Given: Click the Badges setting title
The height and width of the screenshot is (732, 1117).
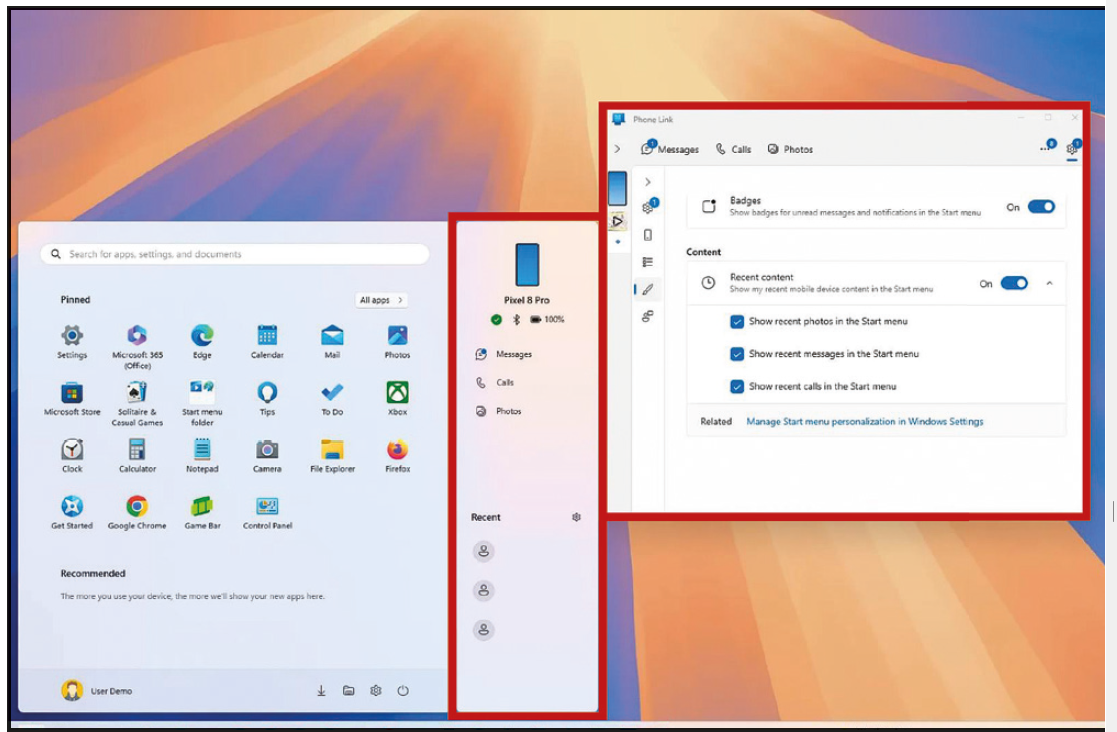Looking at the screenshot, I should coord(745,200).
